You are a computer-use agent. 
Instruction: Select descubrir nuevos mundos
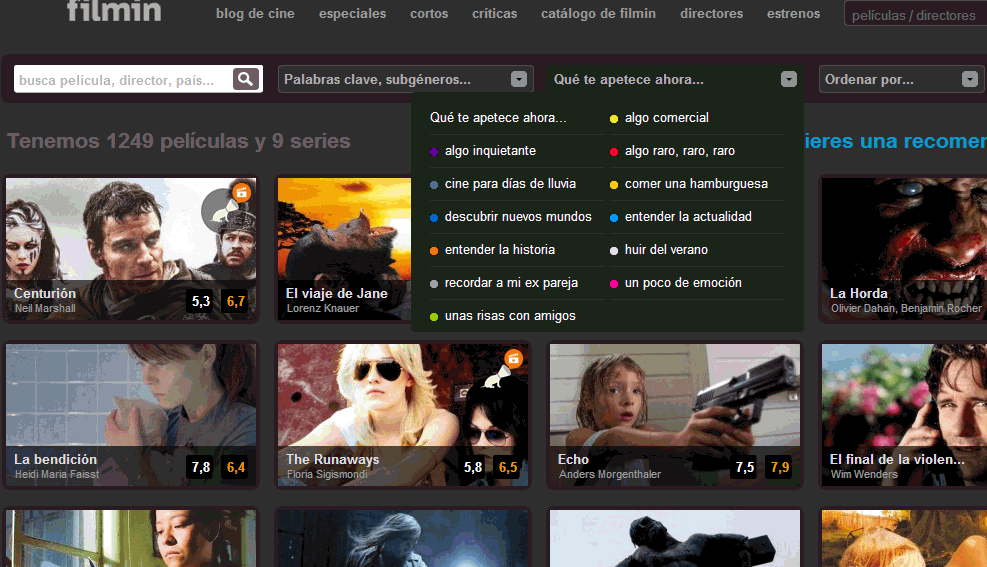click(517, 217)
